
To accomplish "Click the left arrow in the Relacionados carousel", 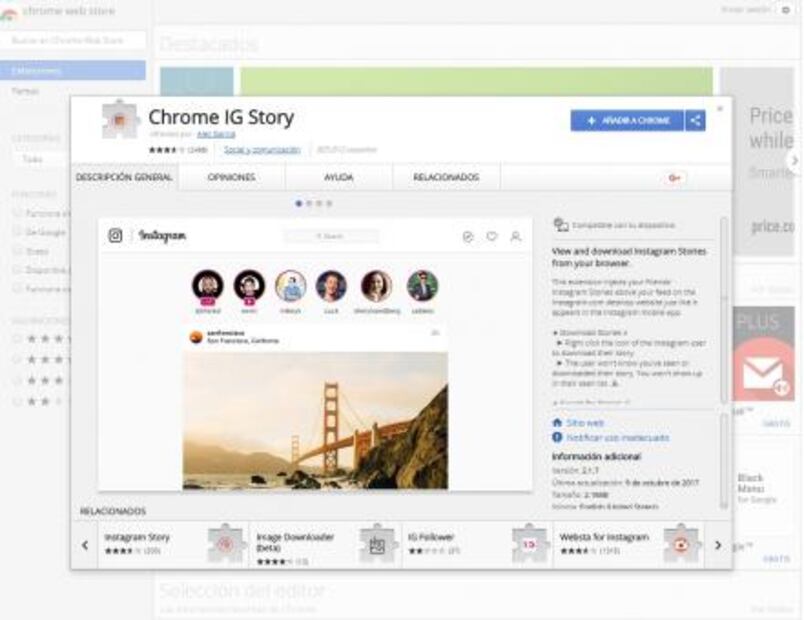I will pyautogui.click(x=83, y=543).
